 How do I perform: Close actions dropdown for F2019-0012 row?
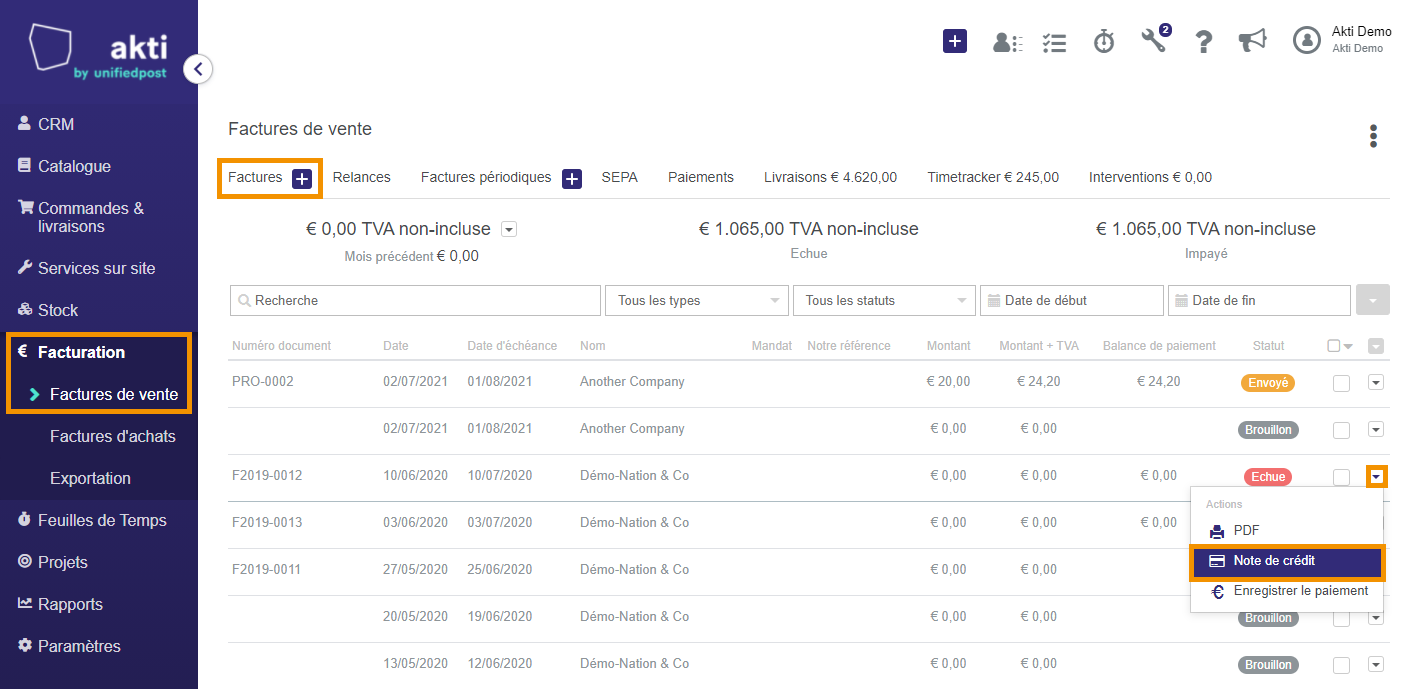coord(1377,477)
